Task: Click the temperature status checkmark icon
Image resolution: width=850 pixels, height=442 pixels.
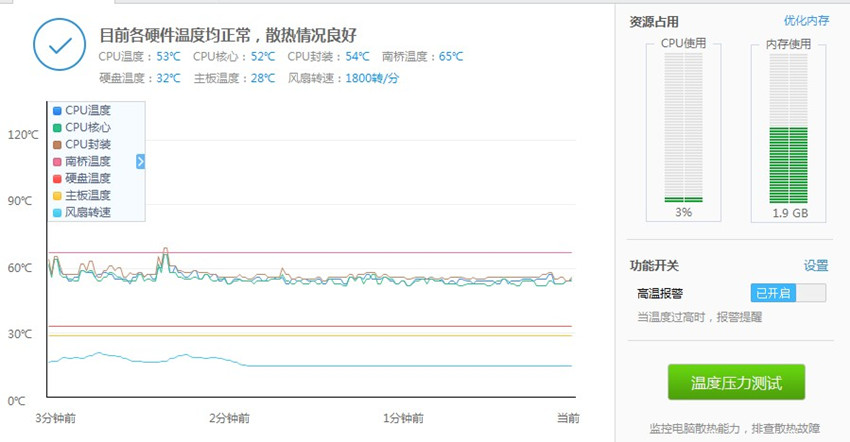Action: [x=60, y=44]
